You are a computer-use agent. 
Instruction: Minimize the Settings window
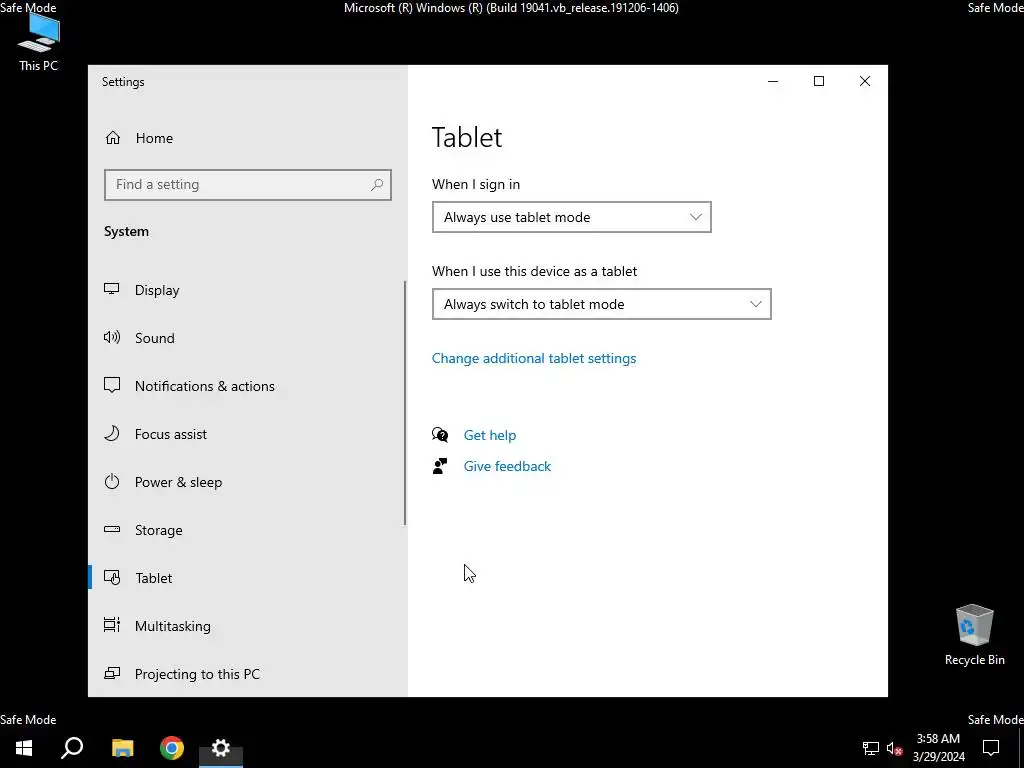[x=773, y=81]
